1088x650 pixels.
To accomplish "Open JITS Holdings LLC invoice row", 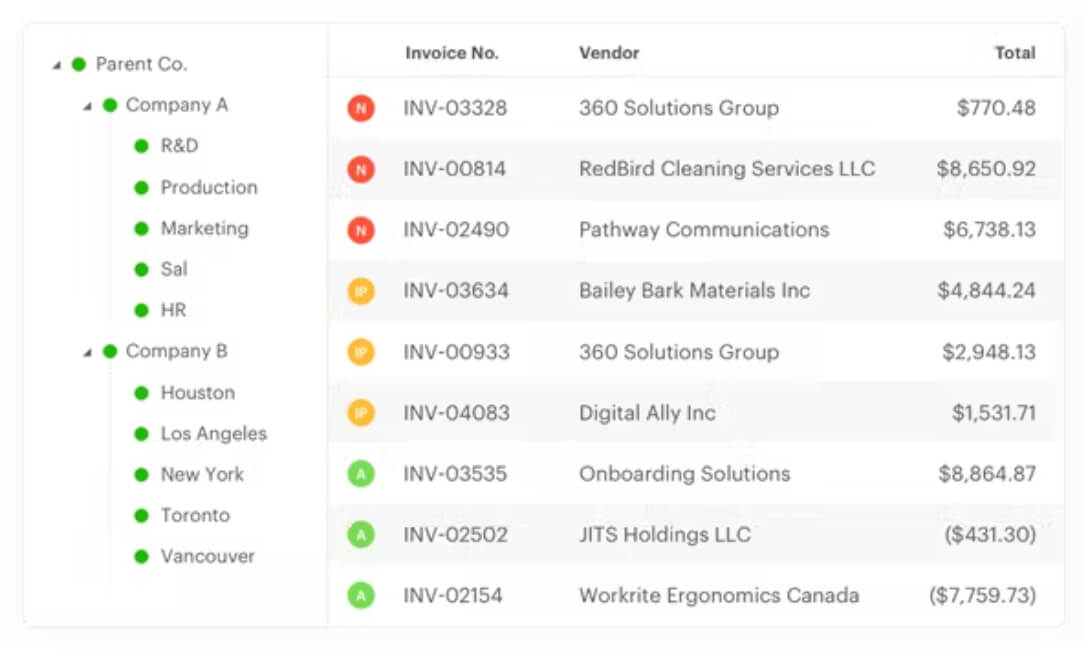I will tap(696, 534).
